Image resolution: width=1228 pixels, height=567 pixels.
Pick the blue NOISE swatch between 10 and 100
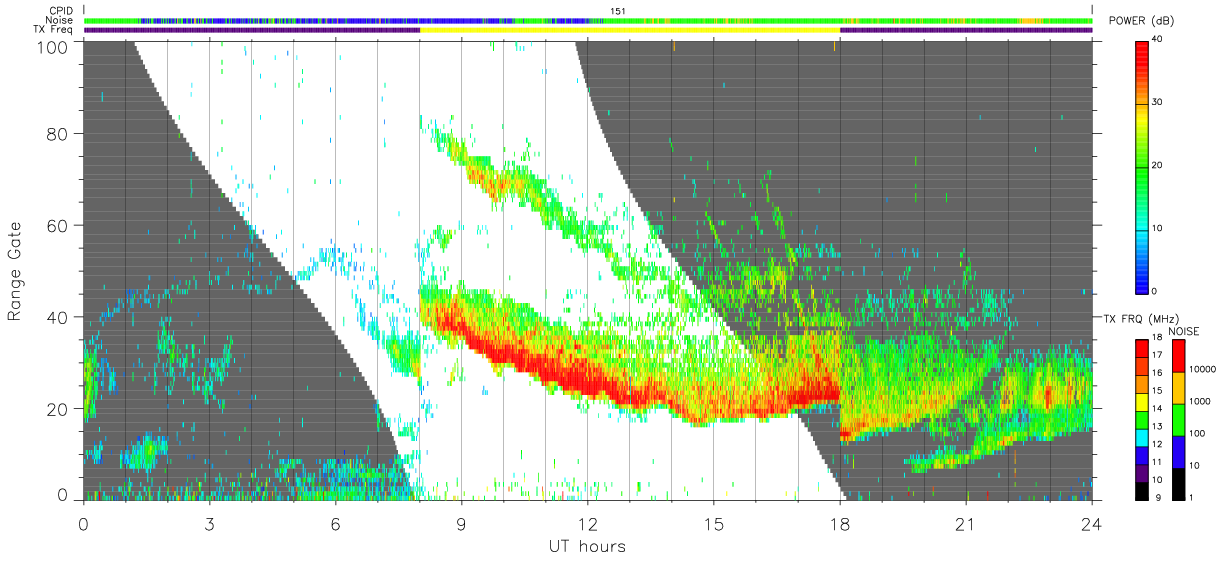1180,452
